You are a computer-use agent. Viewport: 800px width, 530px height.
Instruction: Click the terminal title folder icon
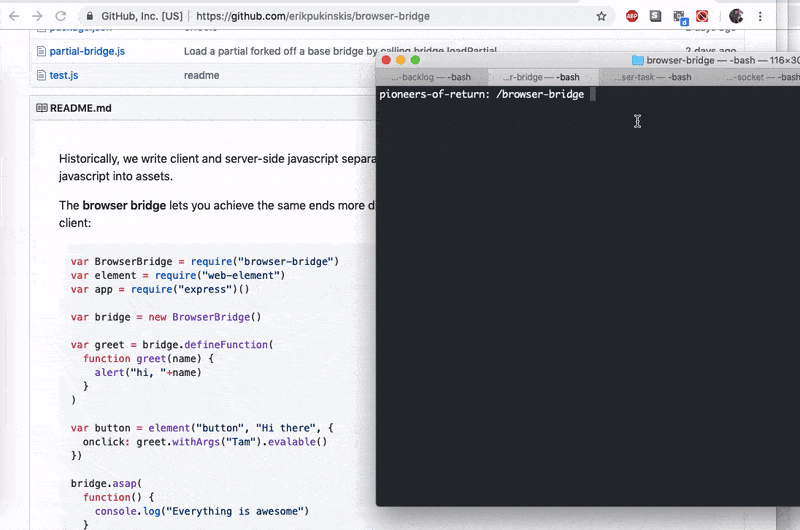[637, 60]
